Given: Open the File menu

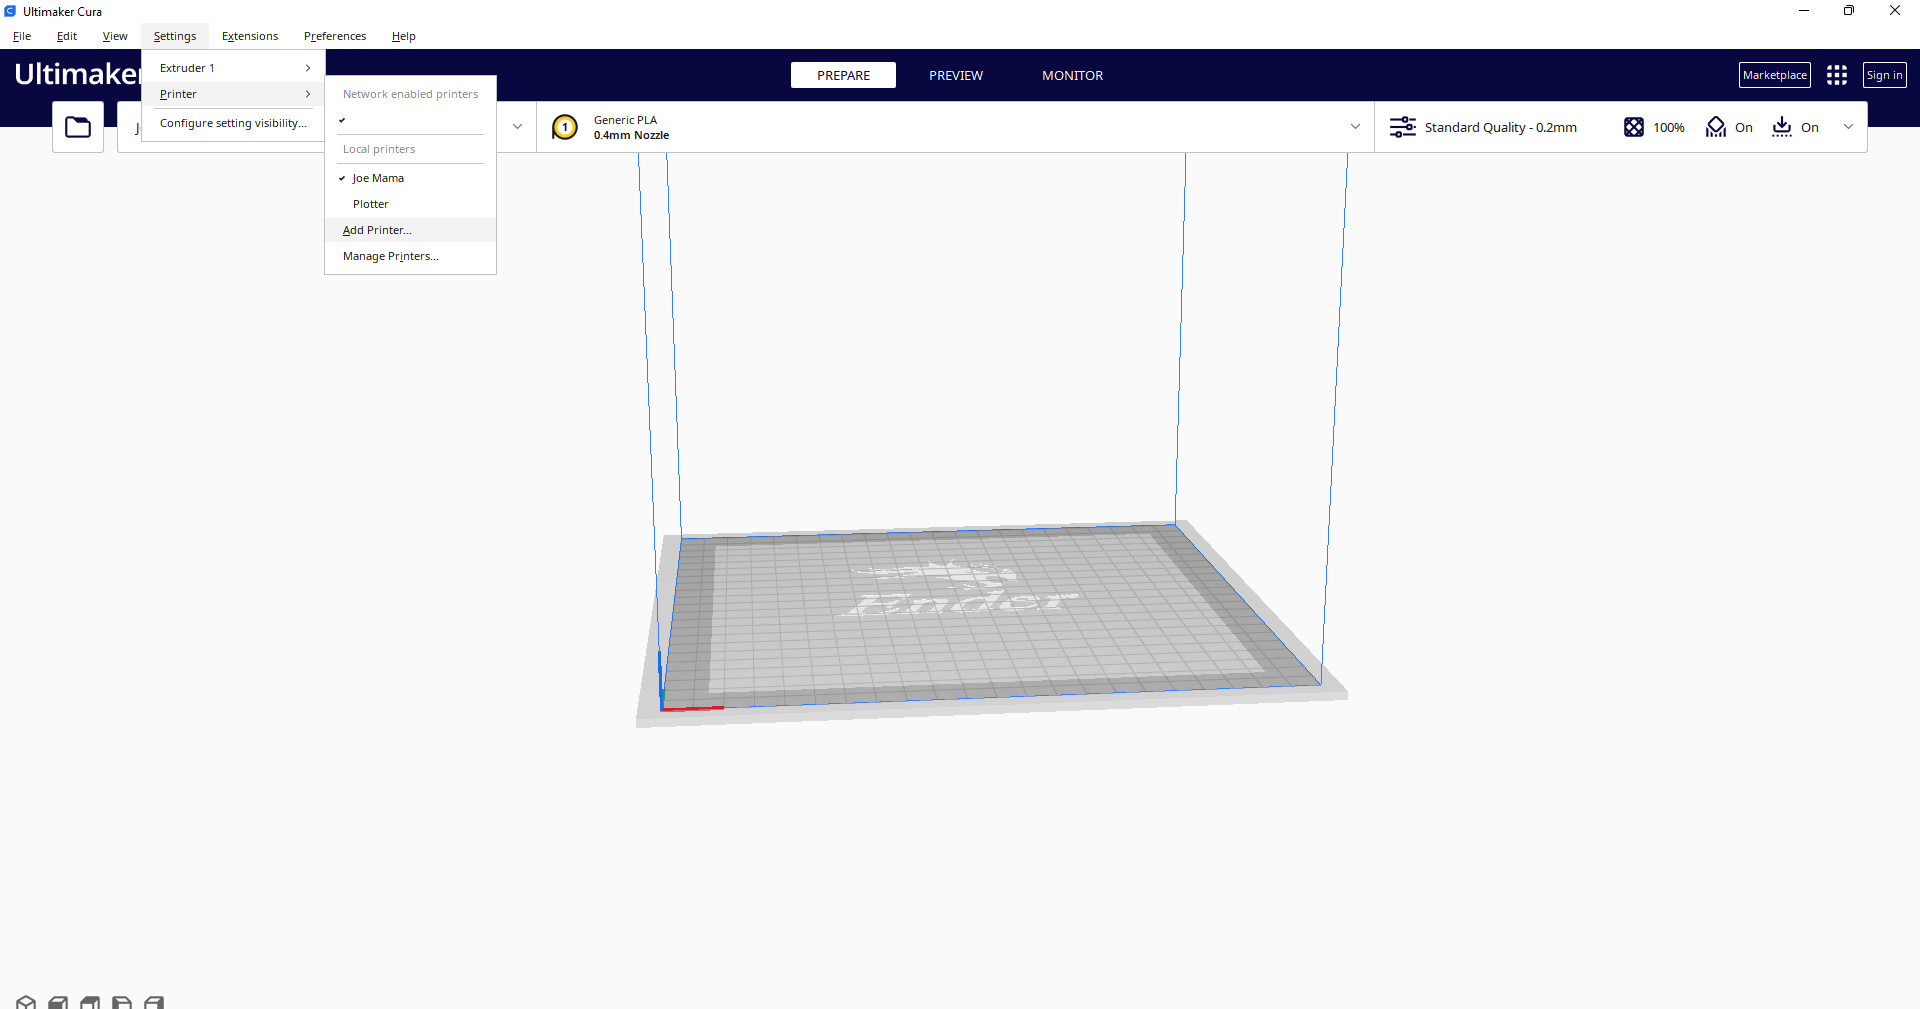Looking at the screenshot, I should [x=22, y=36].
